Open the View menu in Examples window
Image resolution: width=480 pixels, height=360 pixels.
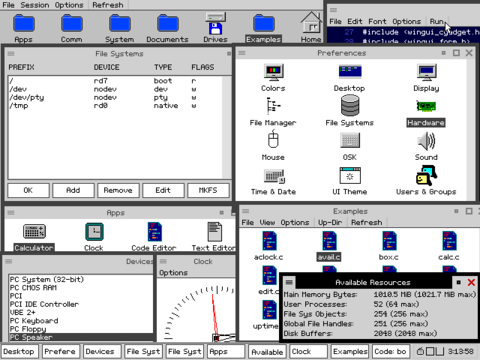267,222
